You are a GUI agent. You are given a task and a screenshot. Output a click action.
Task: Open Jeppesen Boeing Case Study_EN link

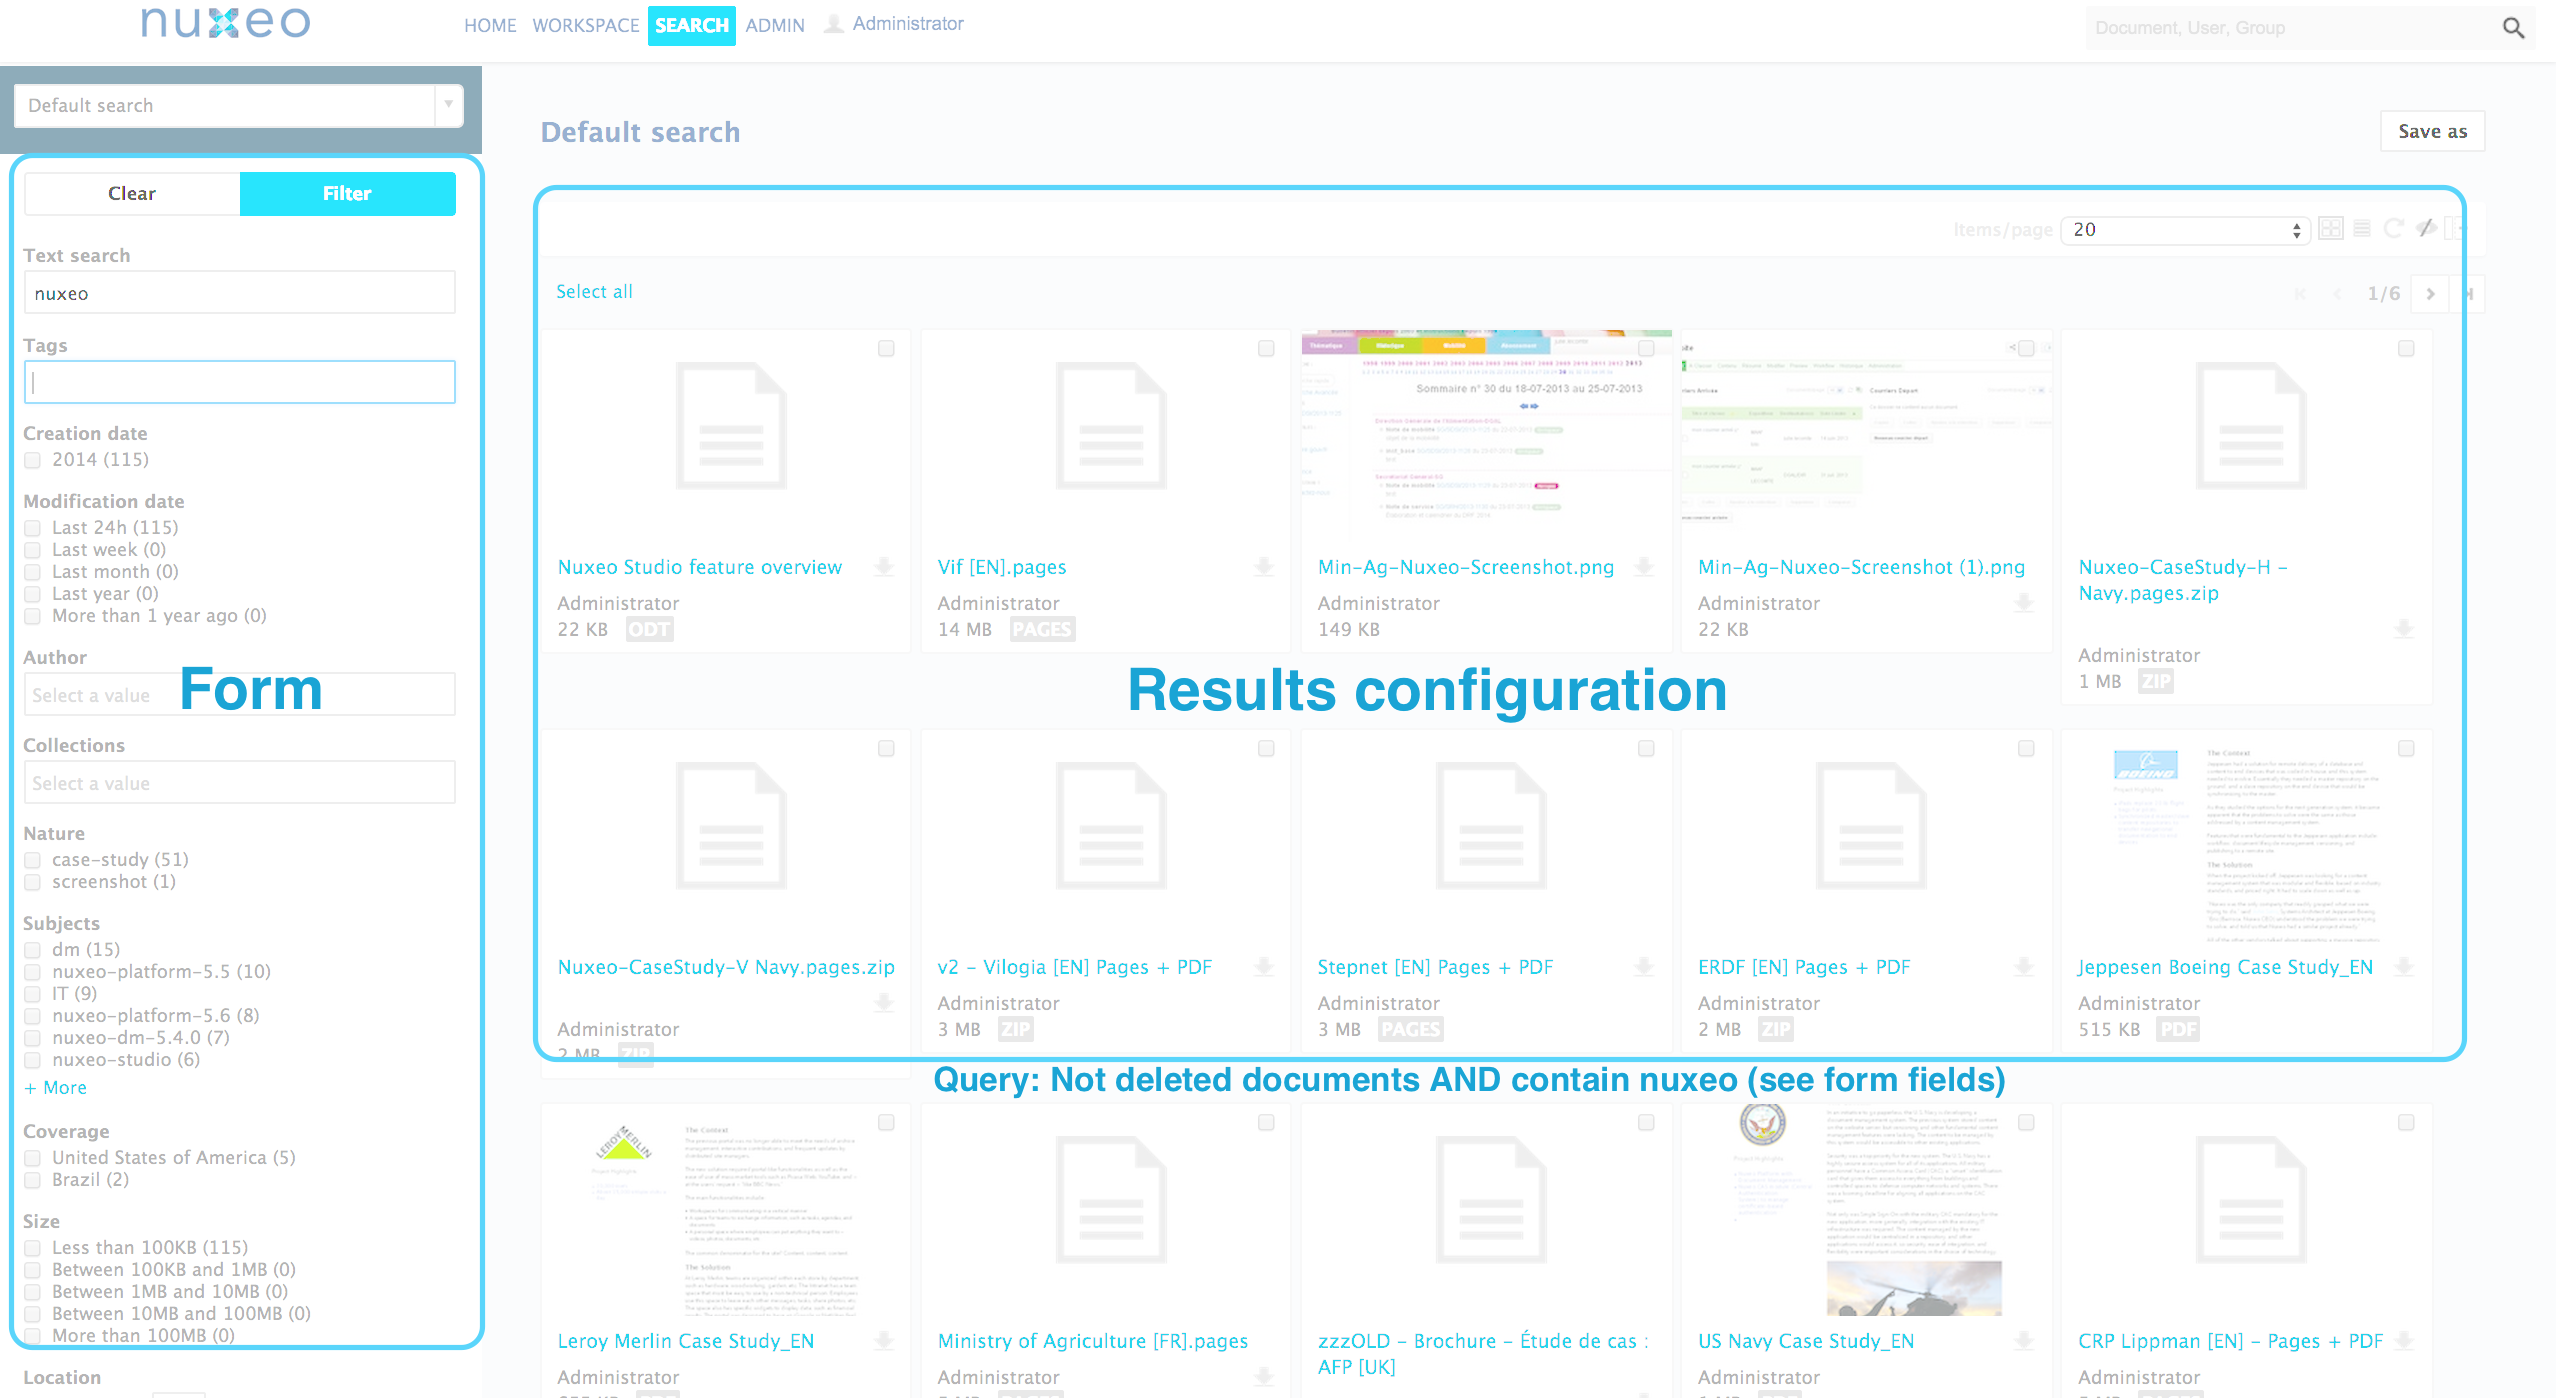tap(2225, 967)
